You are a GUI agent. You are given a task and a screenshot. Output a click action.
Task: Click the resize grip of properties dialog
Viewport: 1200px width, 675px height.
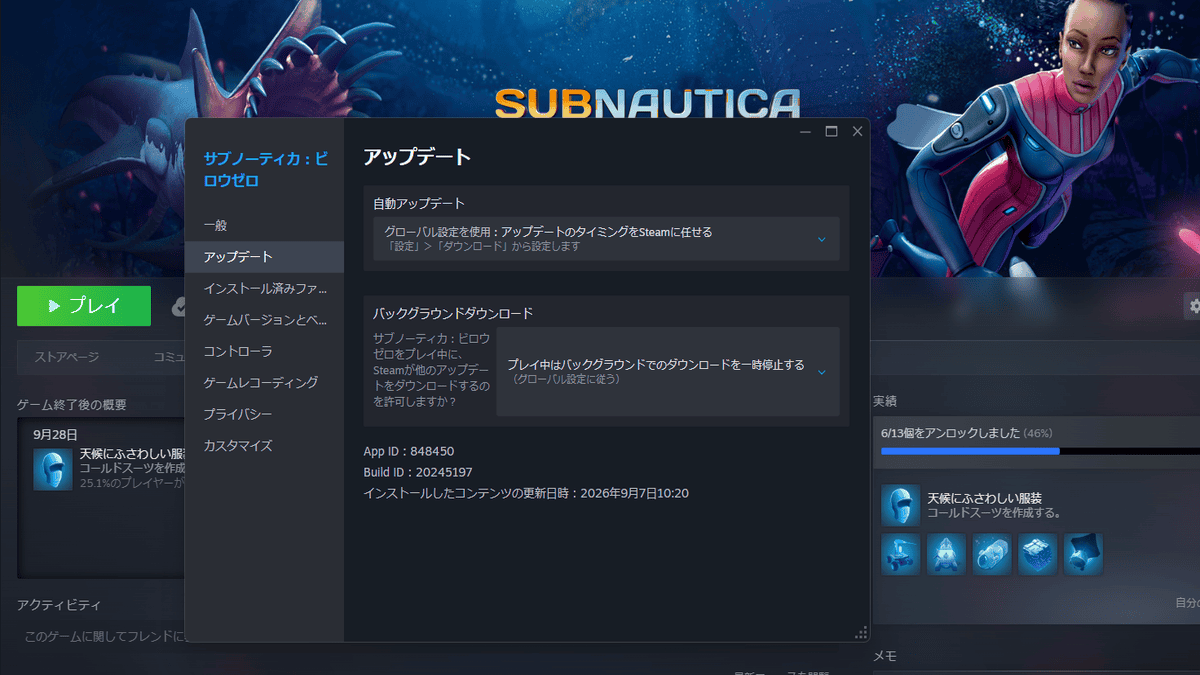click(861, 633)
